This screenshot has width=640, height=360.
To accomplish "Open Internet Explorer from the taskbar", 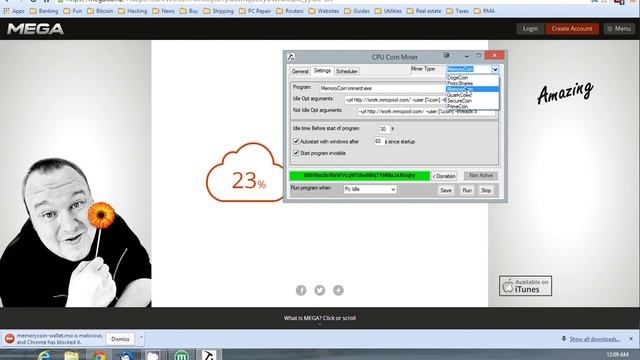I will [44, 355].
